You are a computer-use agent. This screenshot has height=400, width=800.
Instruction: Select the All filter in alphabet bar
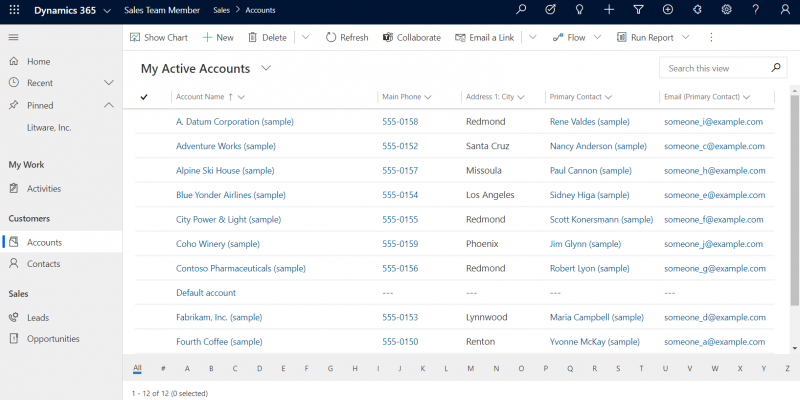tap(137, 368)
